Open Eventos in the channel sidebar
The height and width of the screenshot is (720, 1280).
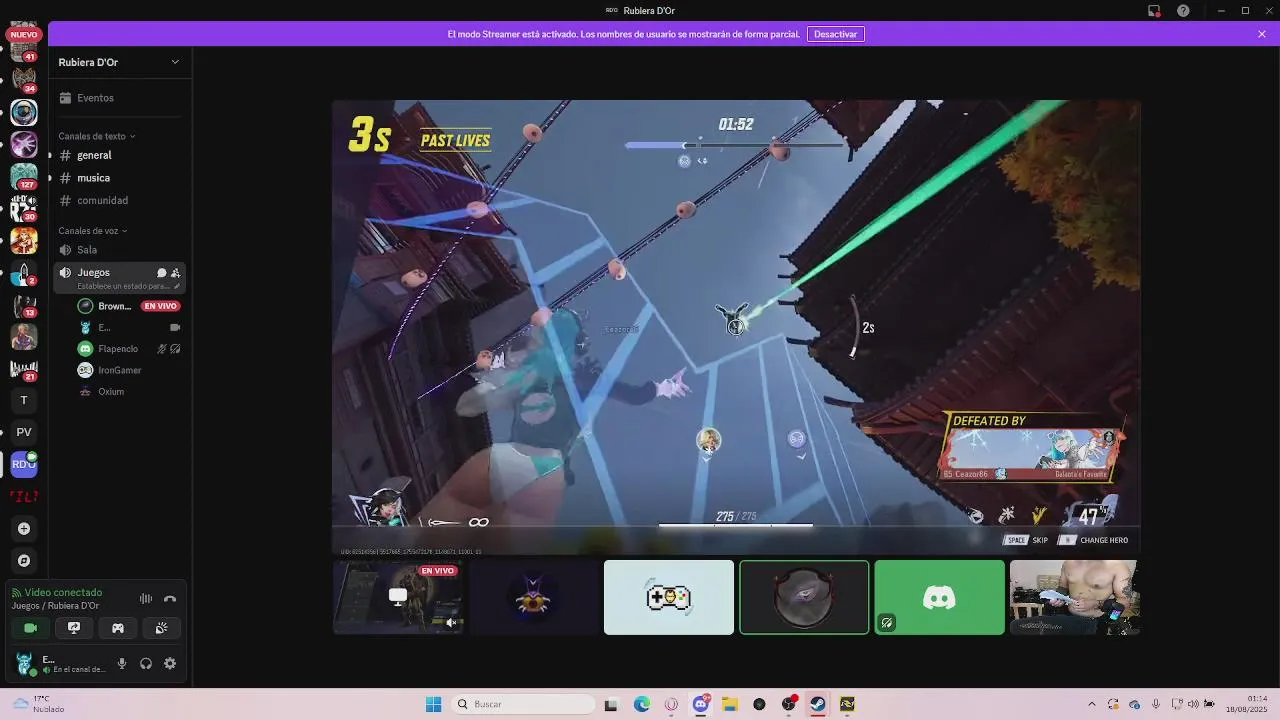tap(120, 98)
